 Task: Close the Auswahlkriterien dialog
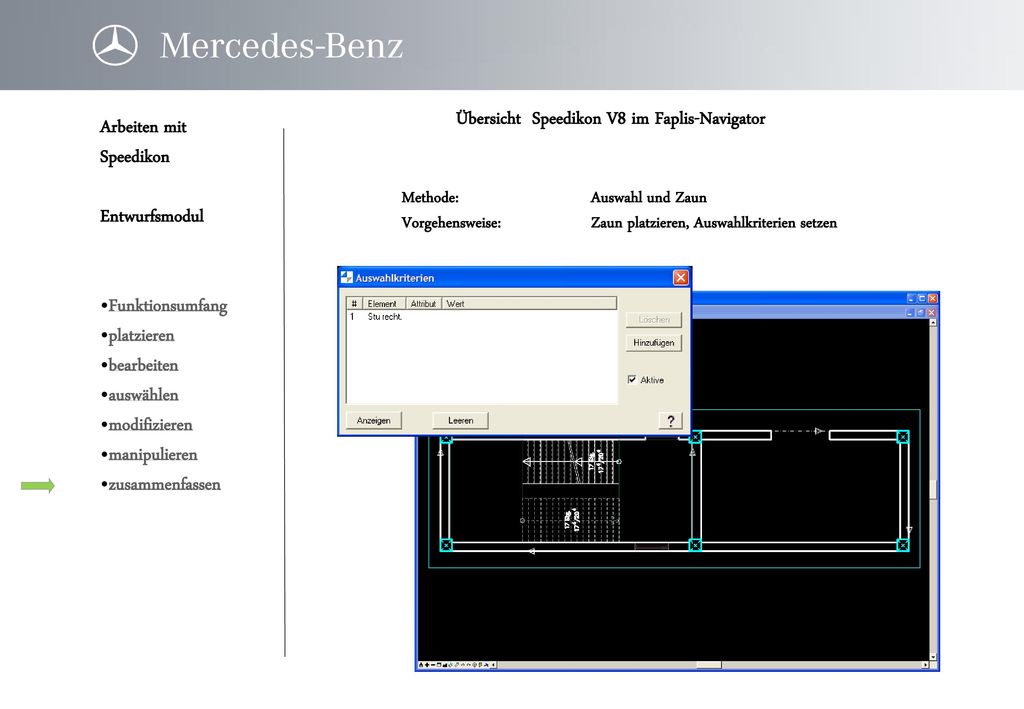(x=680, y=277)
